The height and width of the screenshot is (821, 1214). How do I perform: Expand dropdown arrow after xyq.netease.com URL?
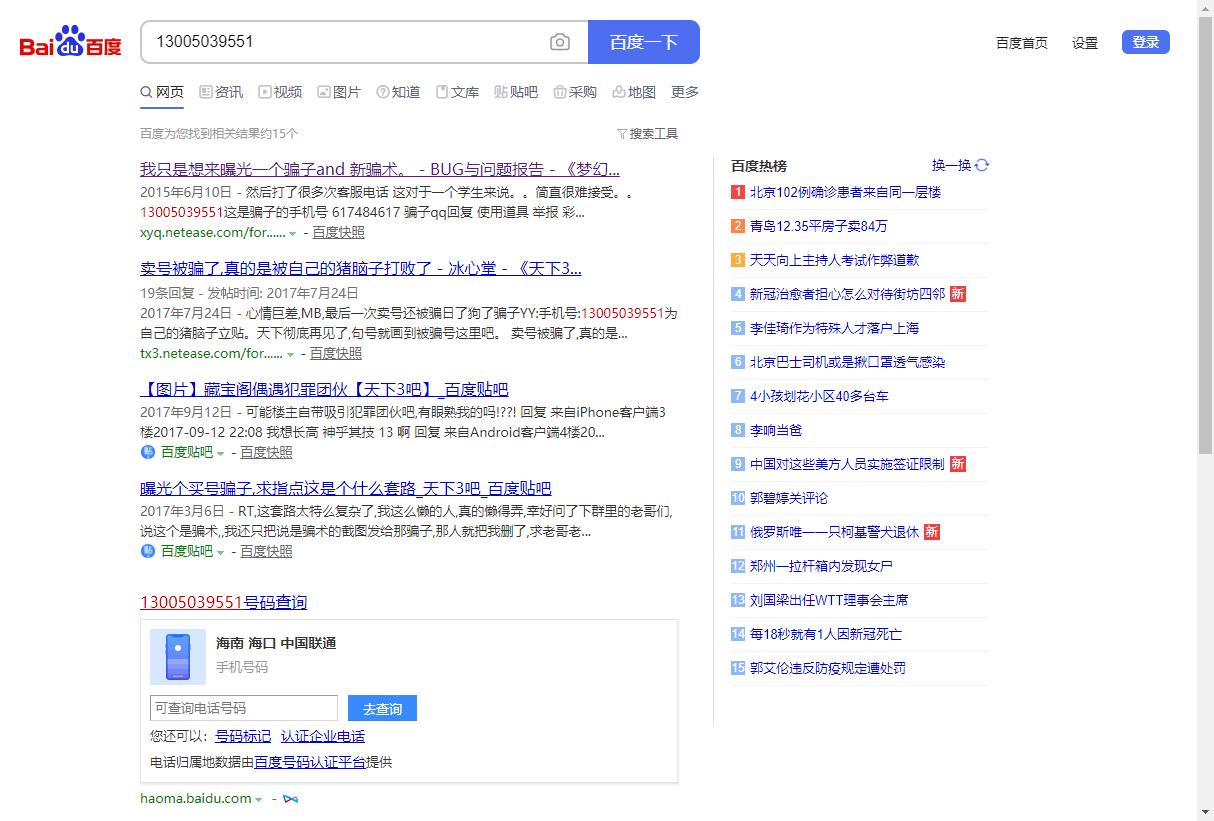click(x=292, y=234)
